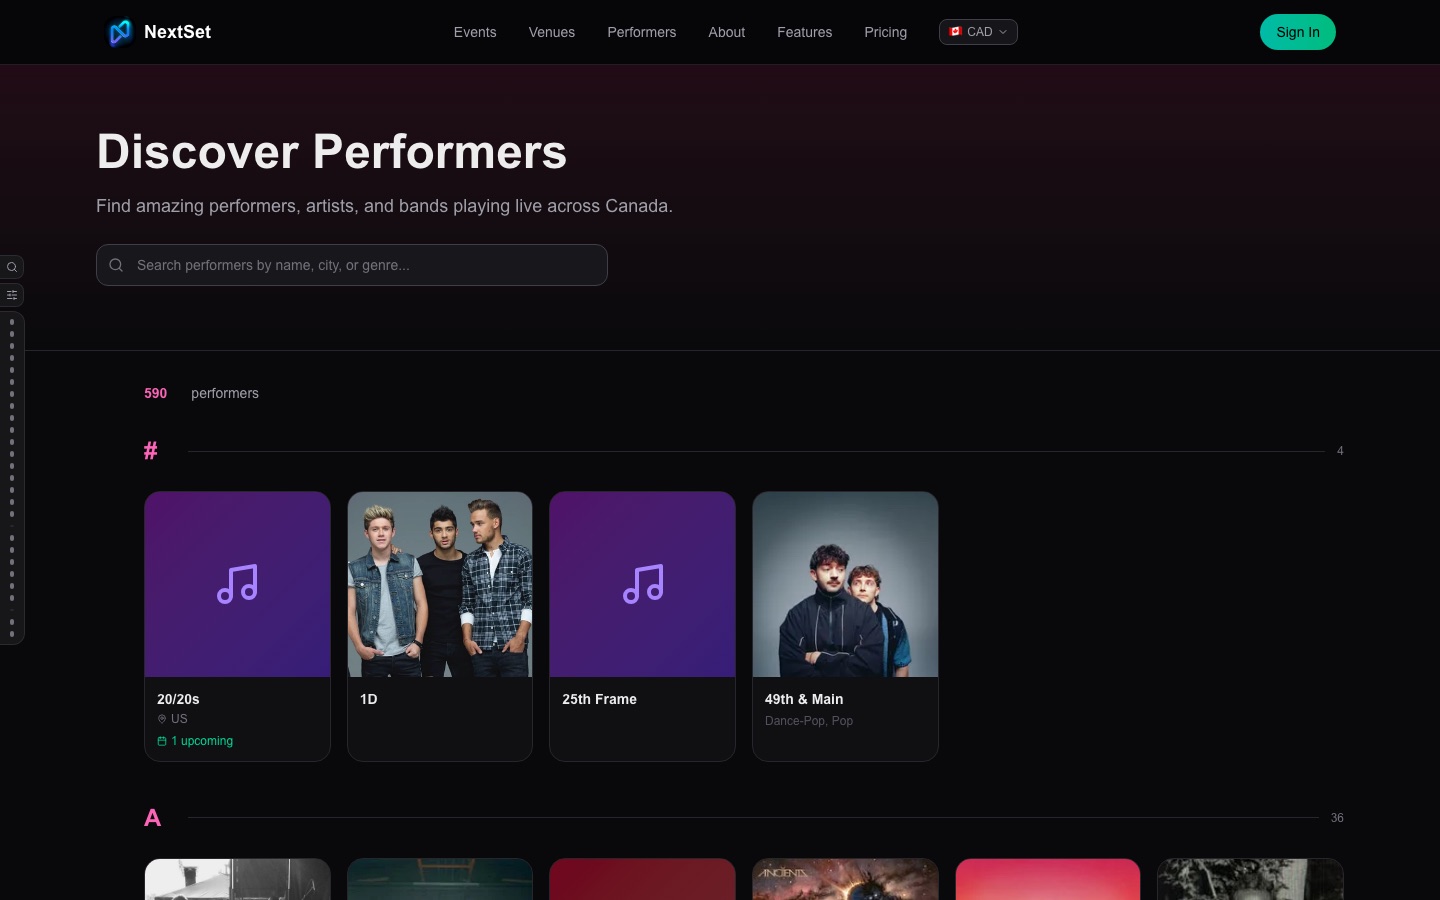This screenshot has height=900, width=1440.
Task: Select Performers in the navigation bar
Action: (x=642, y=32)
